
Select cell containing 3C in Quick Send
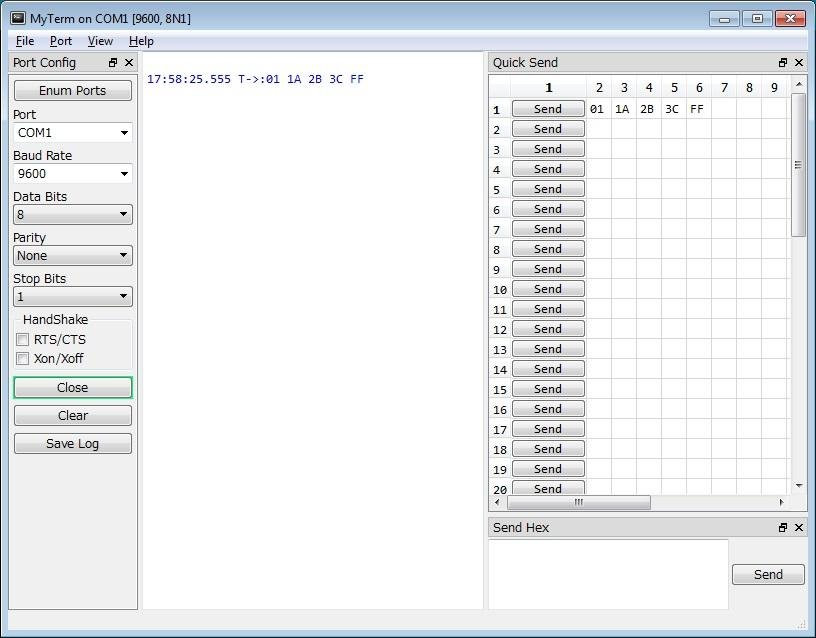pyautogui.click(x=674, y=109)
